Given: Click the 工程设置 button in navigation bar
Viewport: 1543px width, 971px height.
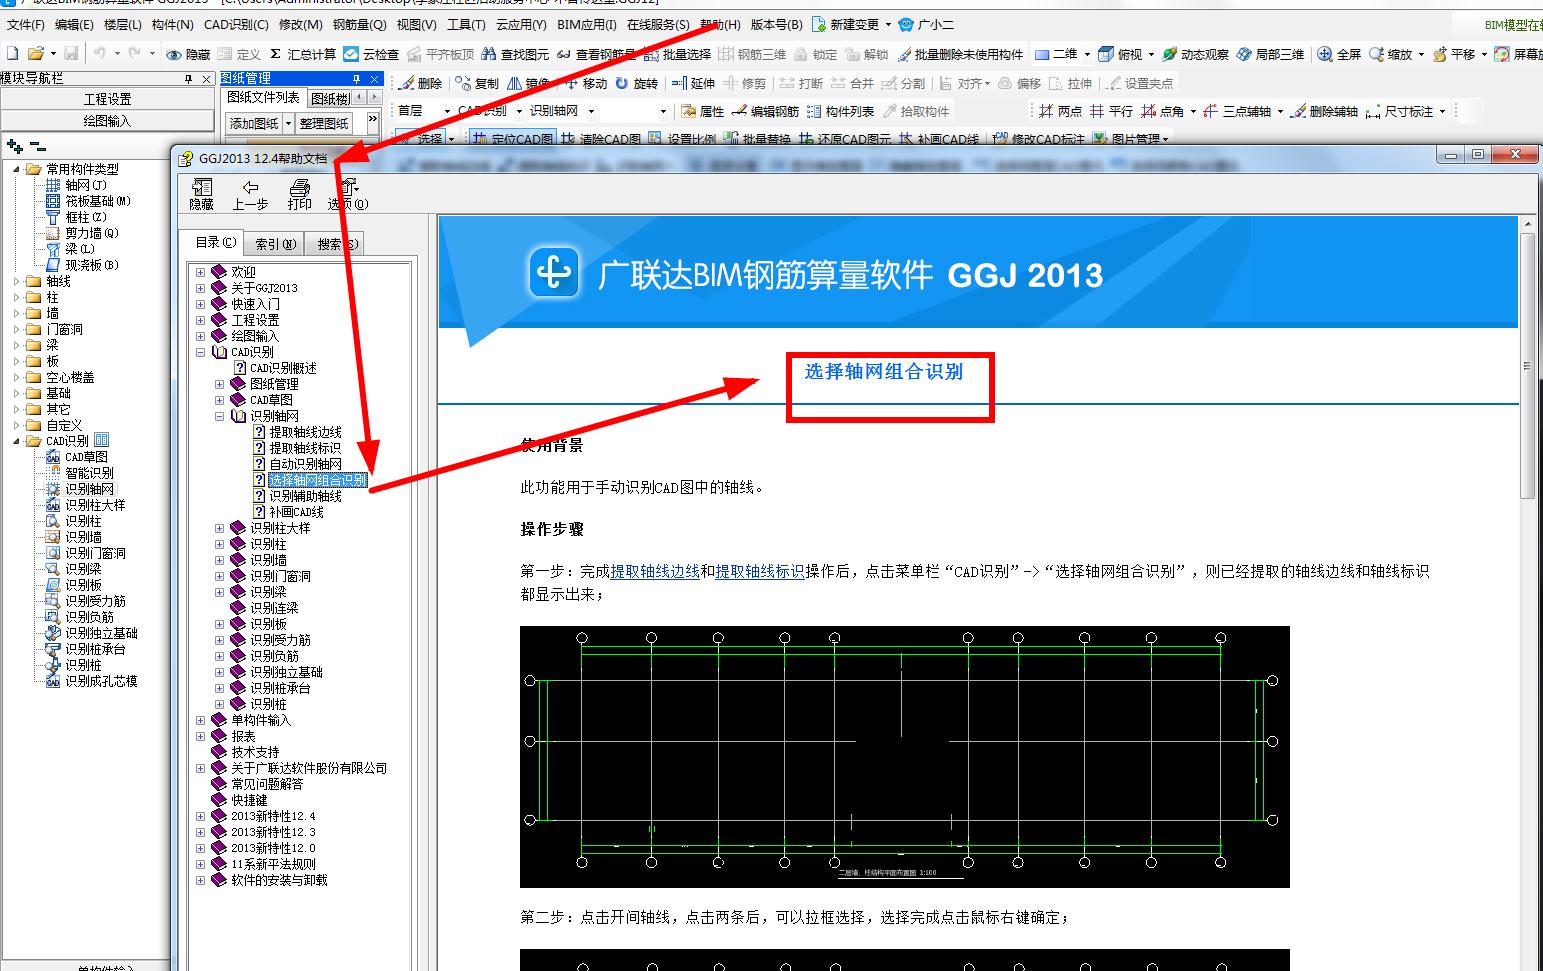Looking at the screenshot, I should [107, 99].
